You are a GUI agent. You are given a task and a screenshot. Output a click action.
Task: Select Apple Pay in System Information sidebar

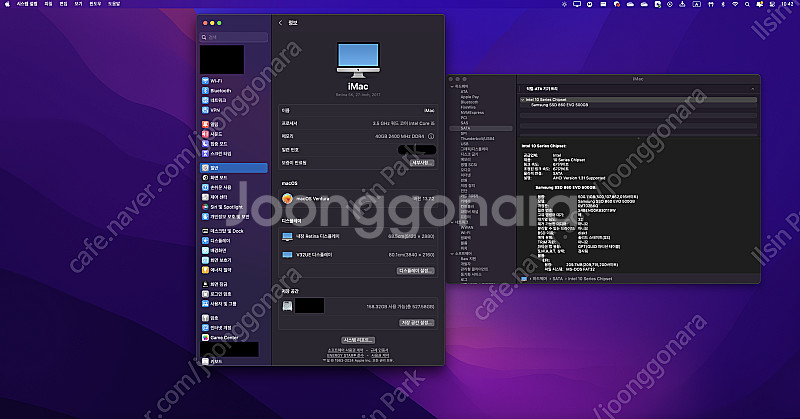(x=469, y=96)
